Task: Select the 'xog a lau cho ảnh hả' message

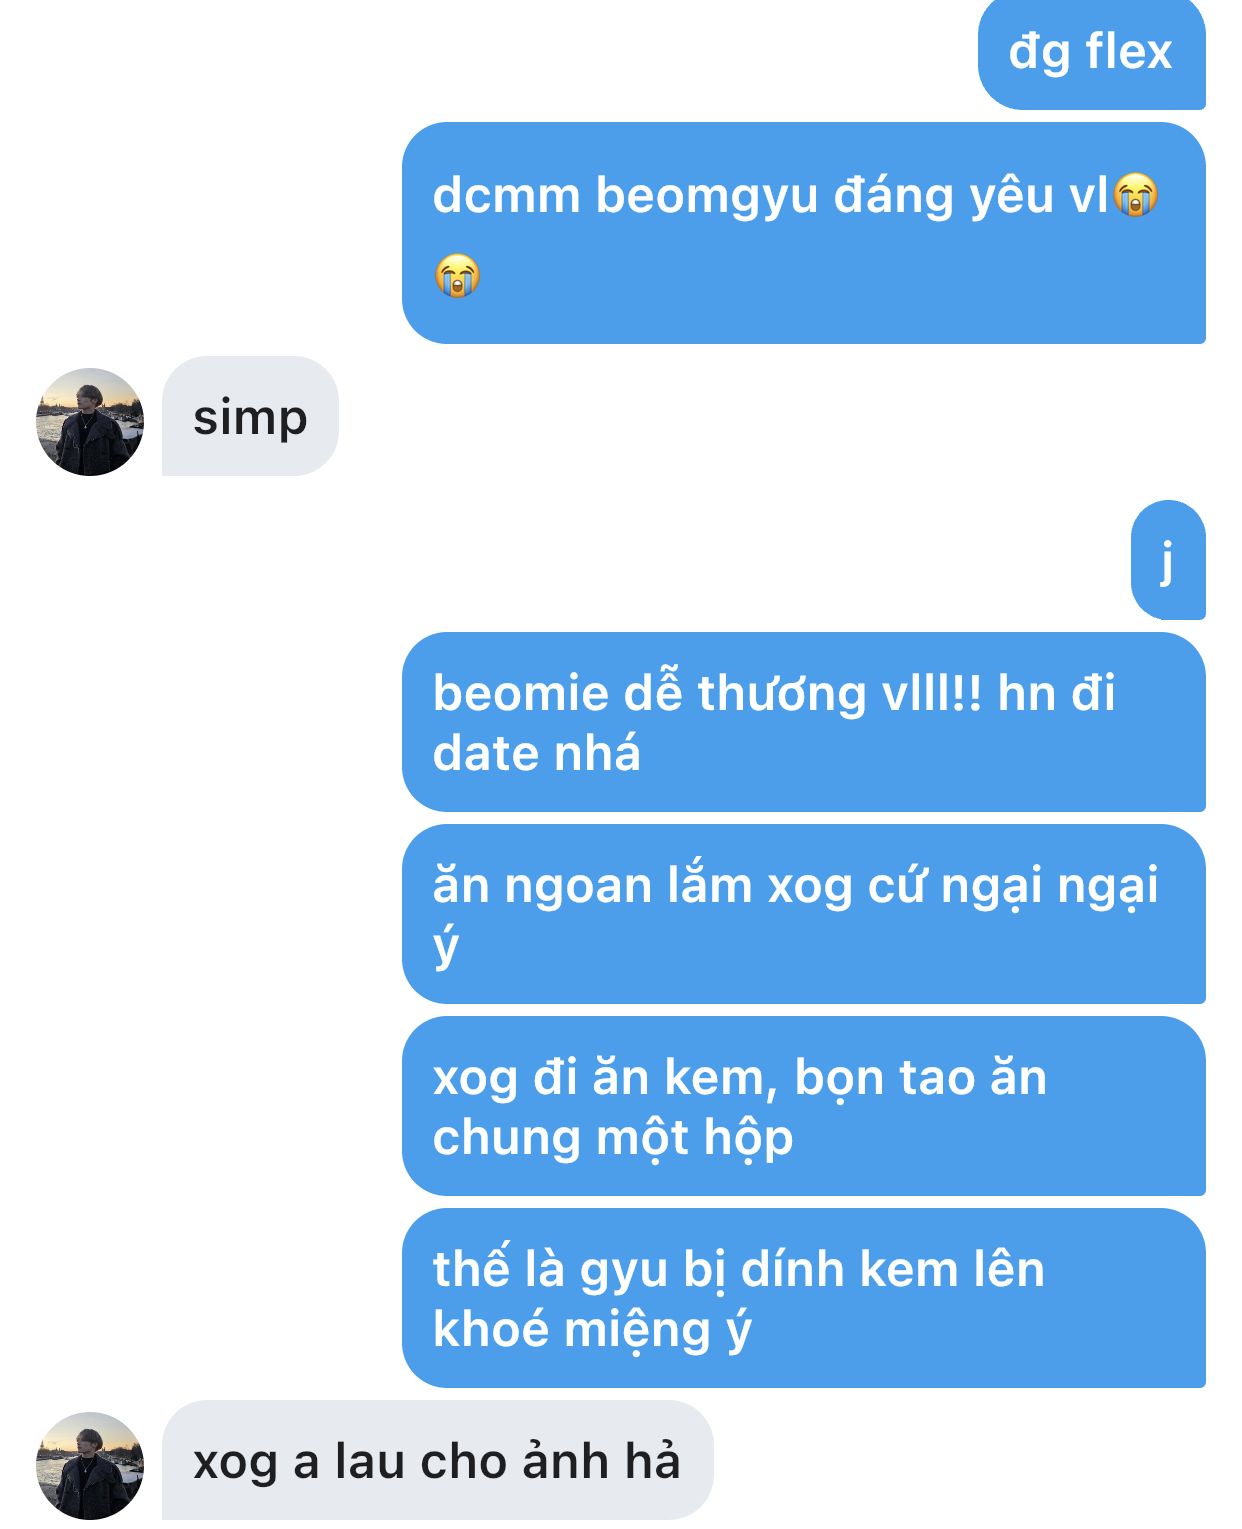Action: coord(438,1460)
